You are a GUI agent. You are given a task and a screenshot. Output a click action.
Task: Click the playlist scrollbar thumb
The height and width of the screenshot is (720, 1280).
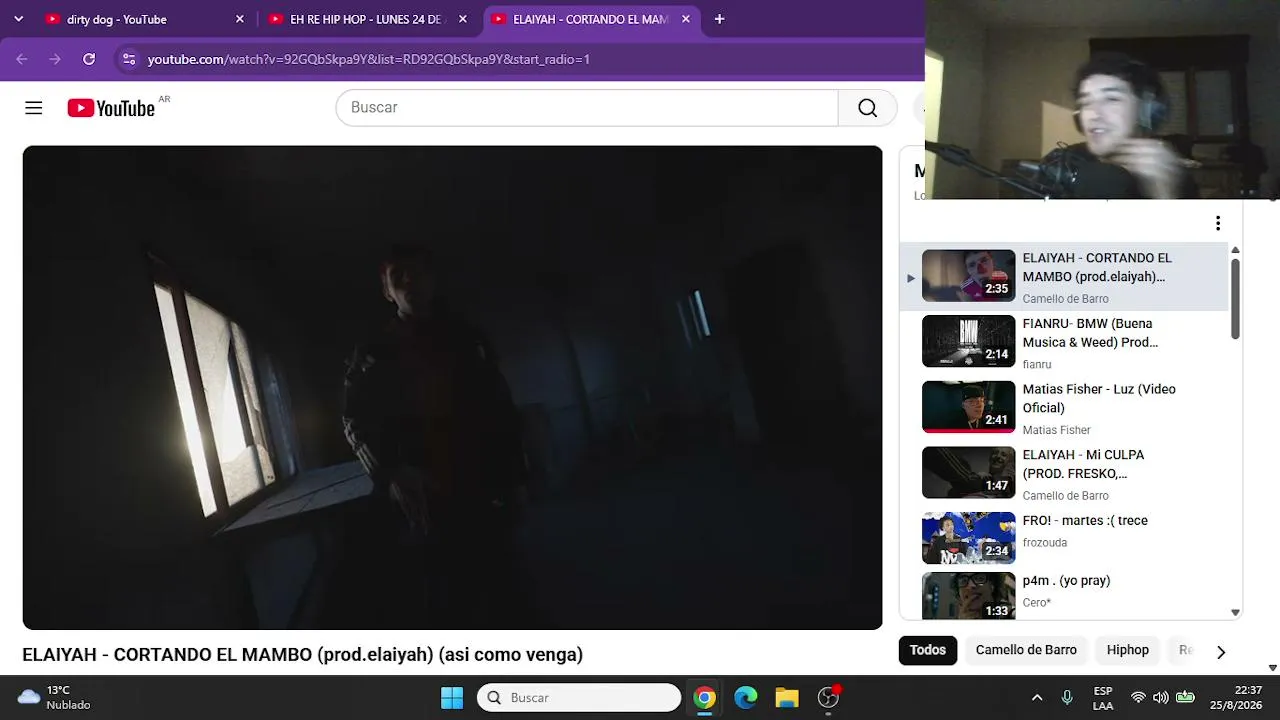pyautogui.click(x=1236, y=298)
